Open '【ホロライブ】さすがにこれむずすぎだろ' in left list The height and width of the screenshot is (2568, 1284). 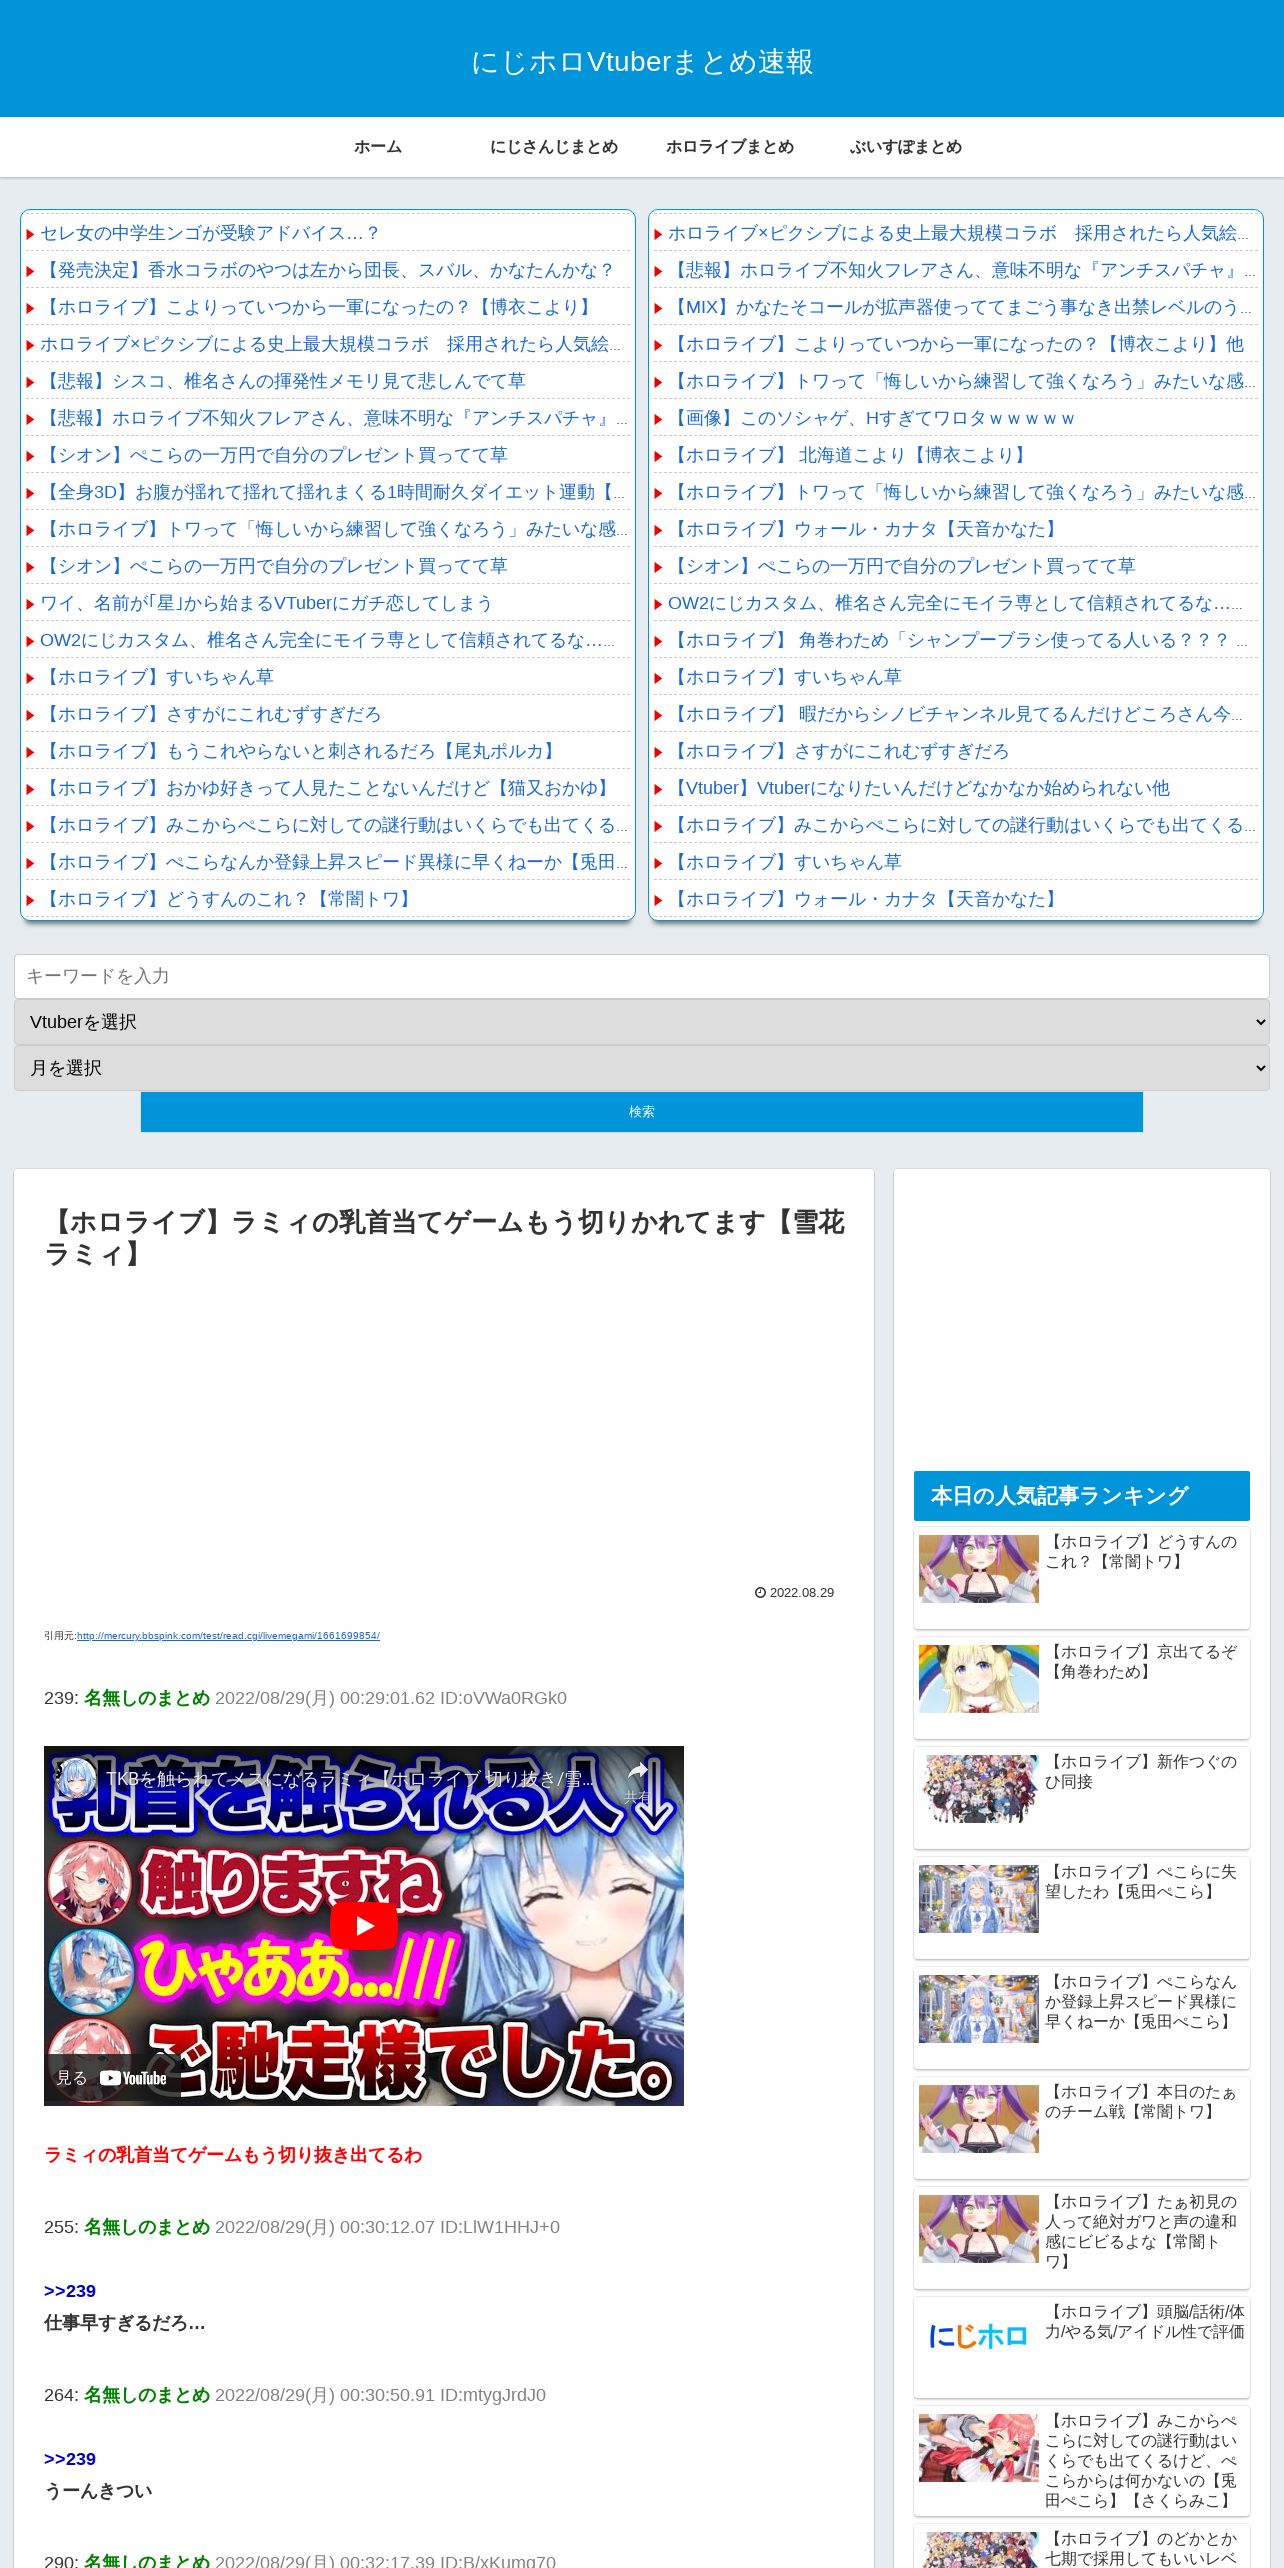point(211,714)
